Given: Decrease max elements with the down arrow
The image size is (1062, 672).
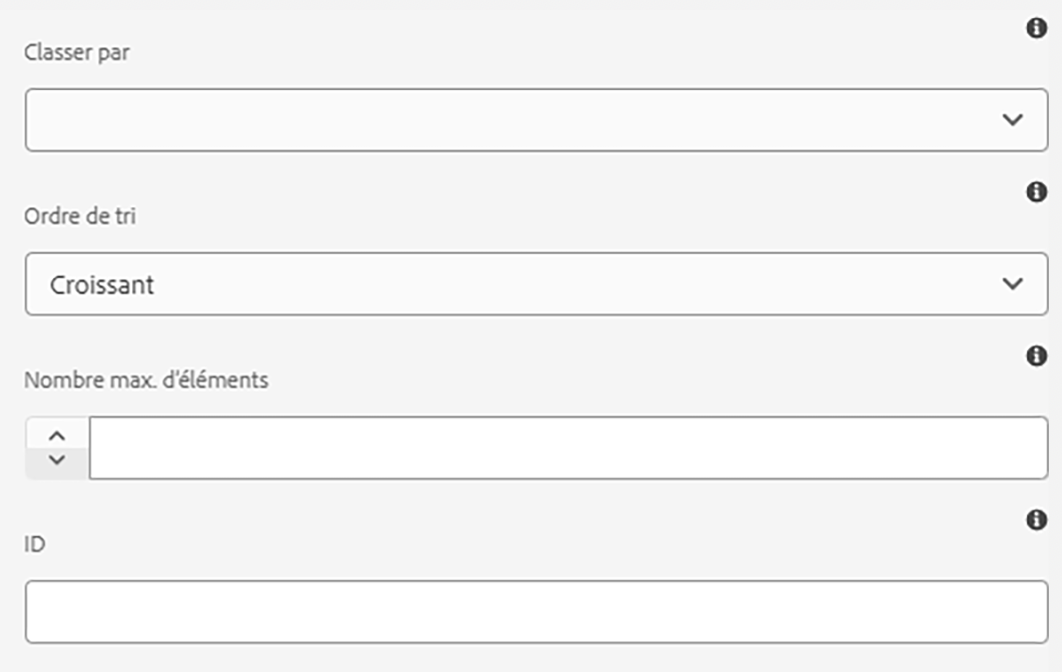Looking at the screenshot, I should pyautogui.click(x=57, y=460).
